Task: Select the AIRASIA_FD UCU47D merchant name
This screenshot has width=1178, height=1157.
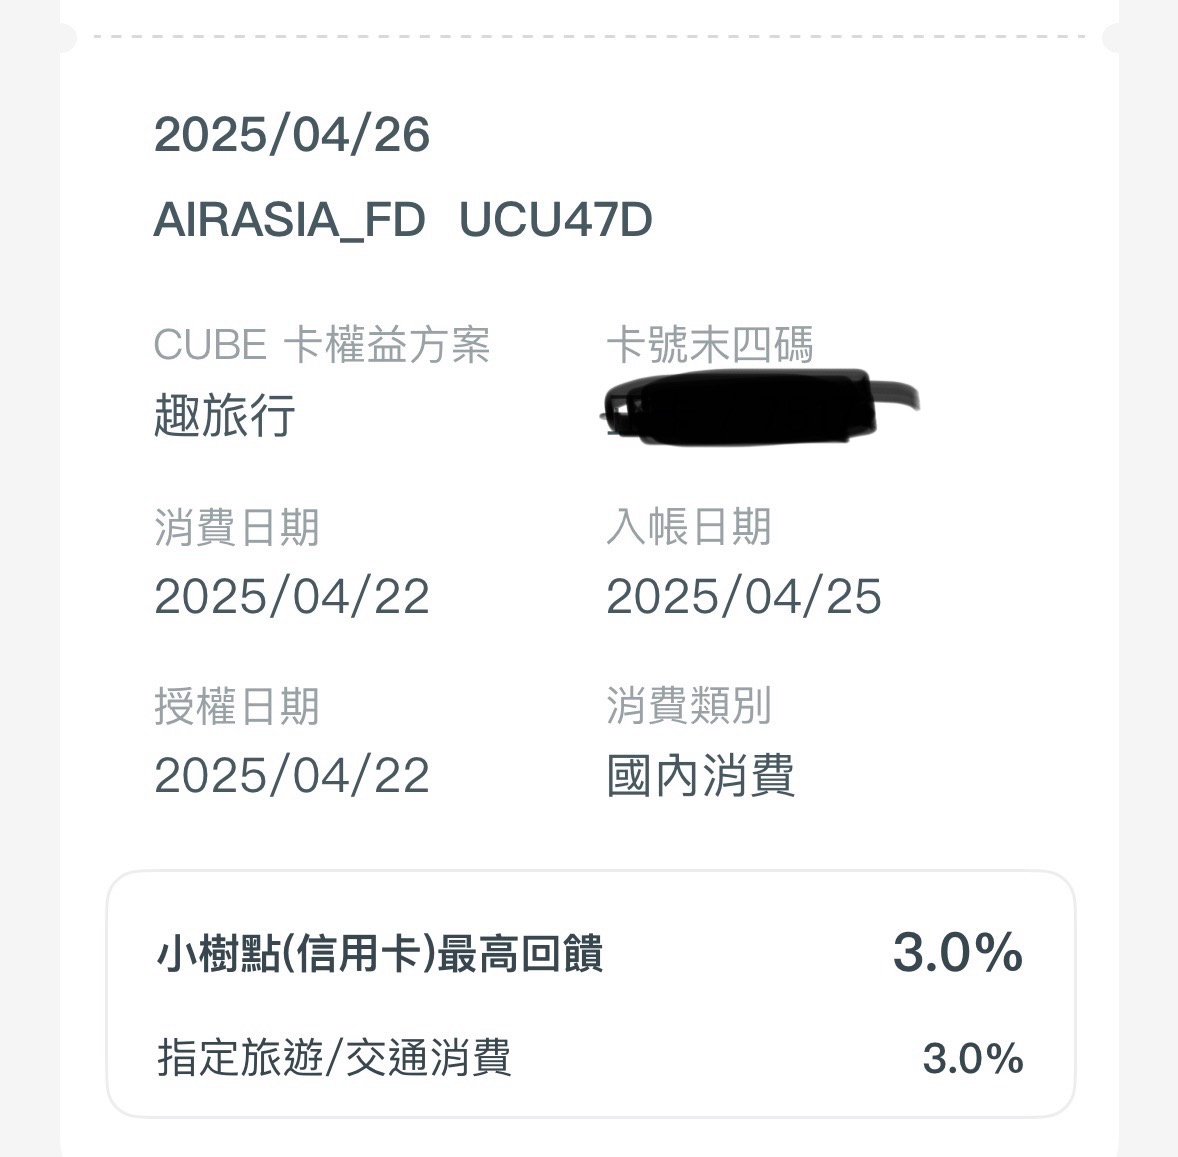Action: 403,219
